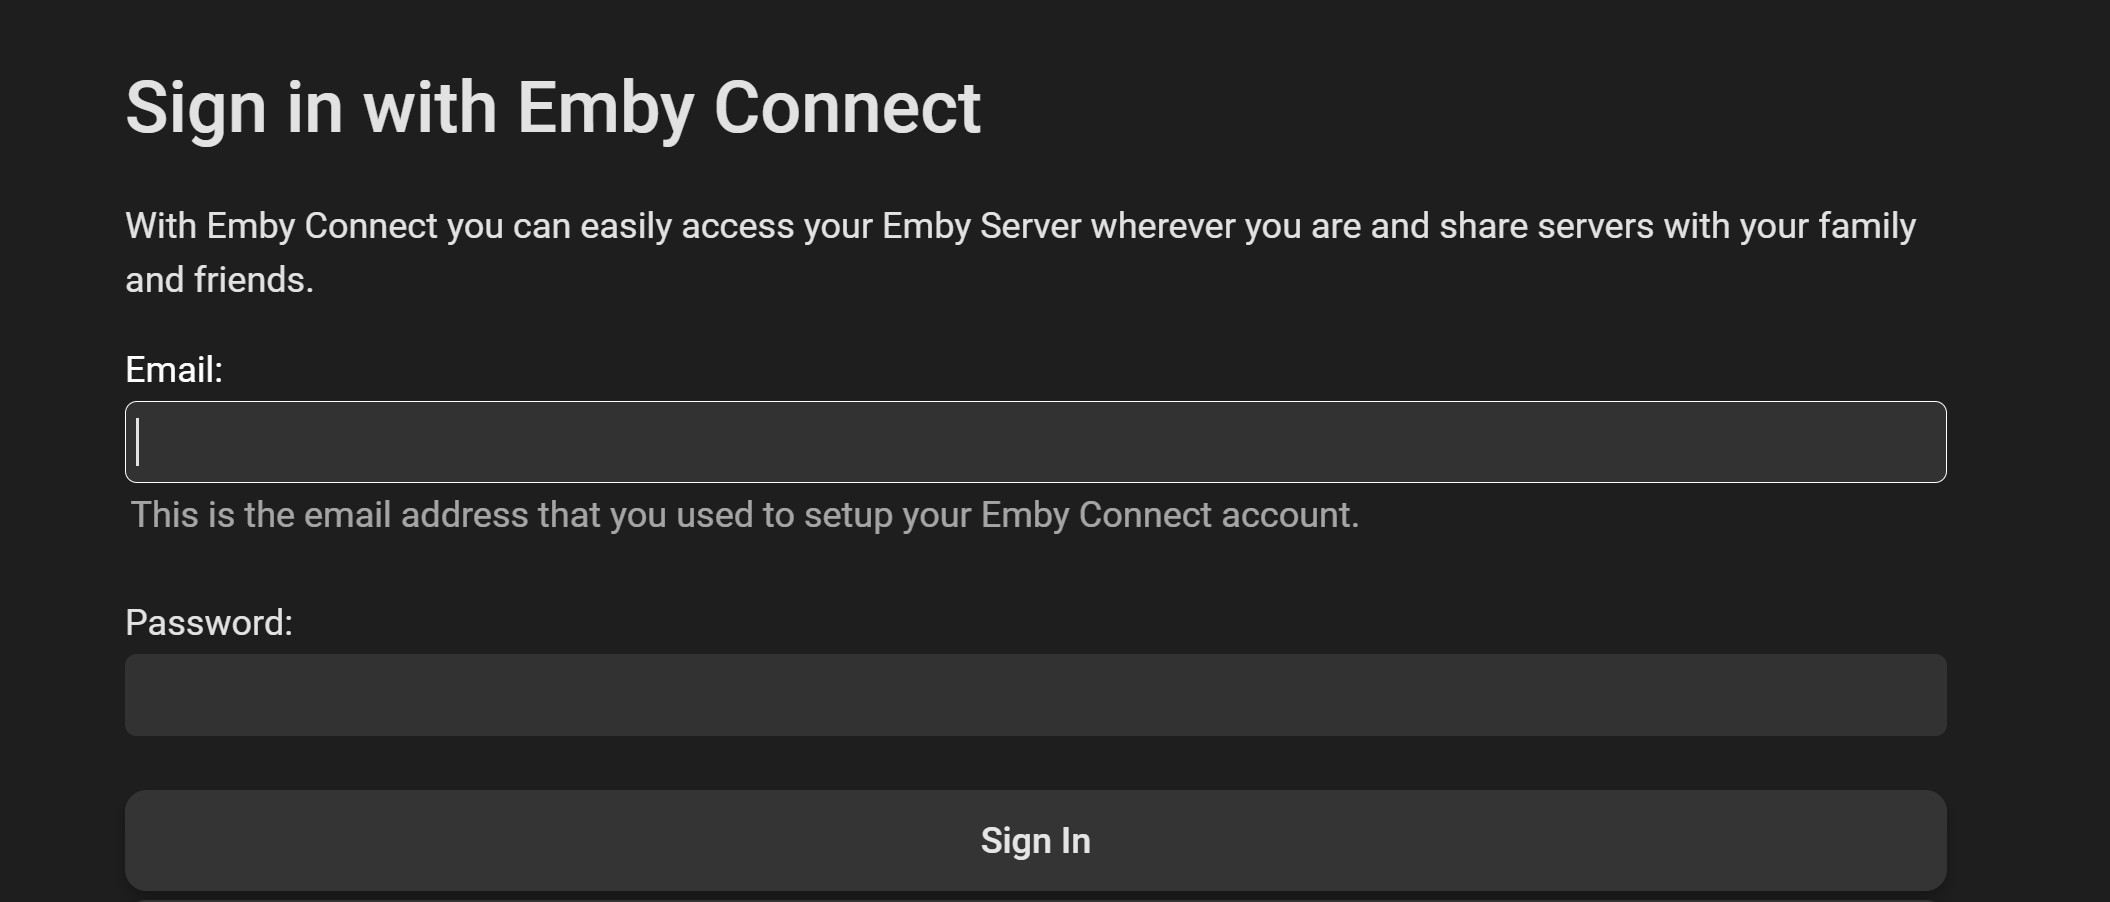The height and width of the screenshot is (902, 2110).
Task: Click the partially visible button below Sign In
Action: tap(1035, 897)
